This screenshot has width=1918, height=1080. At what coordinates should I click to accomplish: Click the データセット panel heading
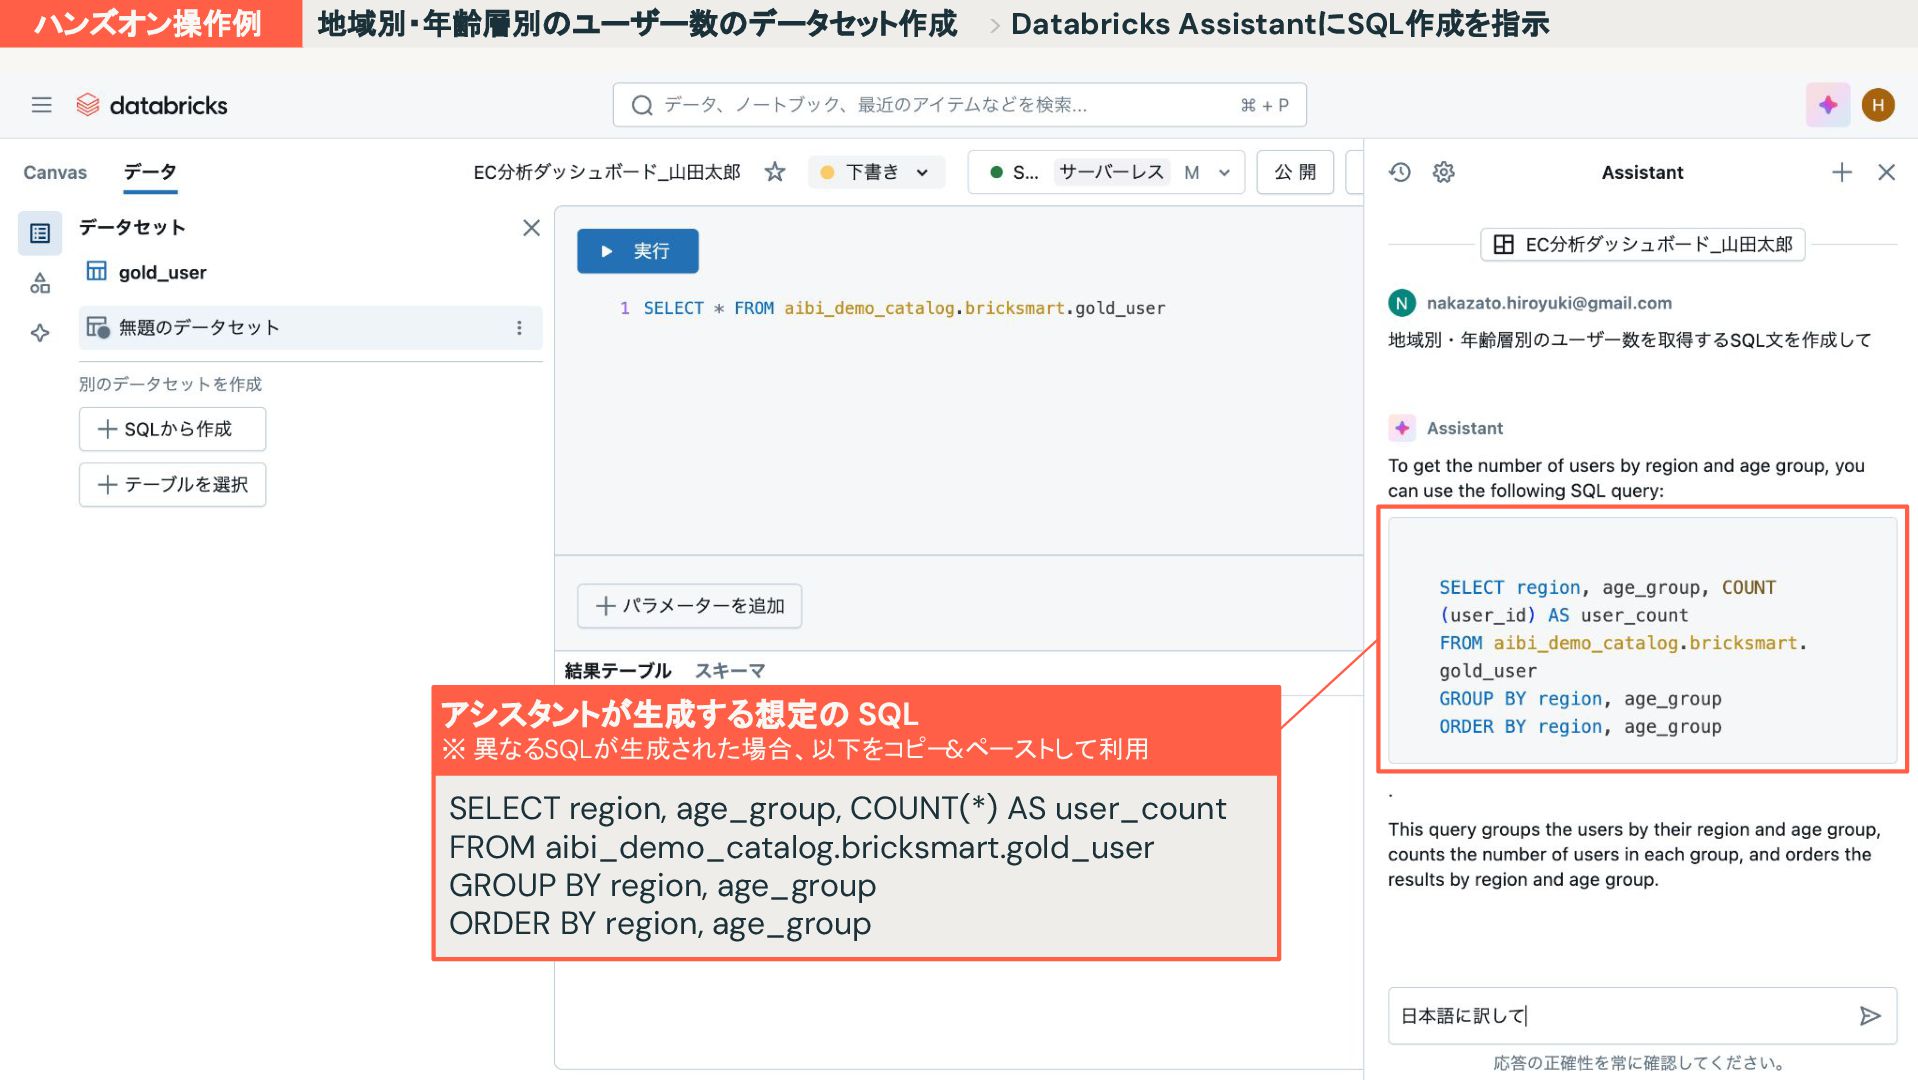click(x=132, y=227)
